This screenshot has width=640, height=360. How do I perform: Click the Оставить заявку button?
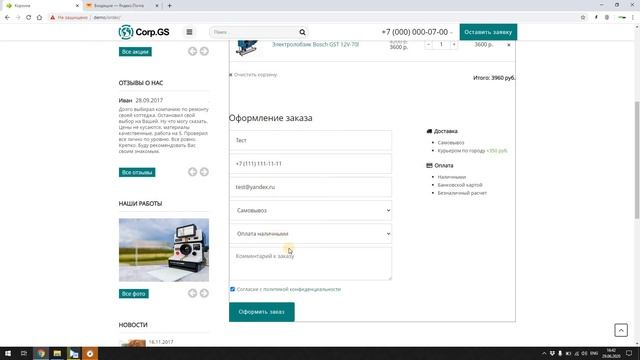pos(488,32)
